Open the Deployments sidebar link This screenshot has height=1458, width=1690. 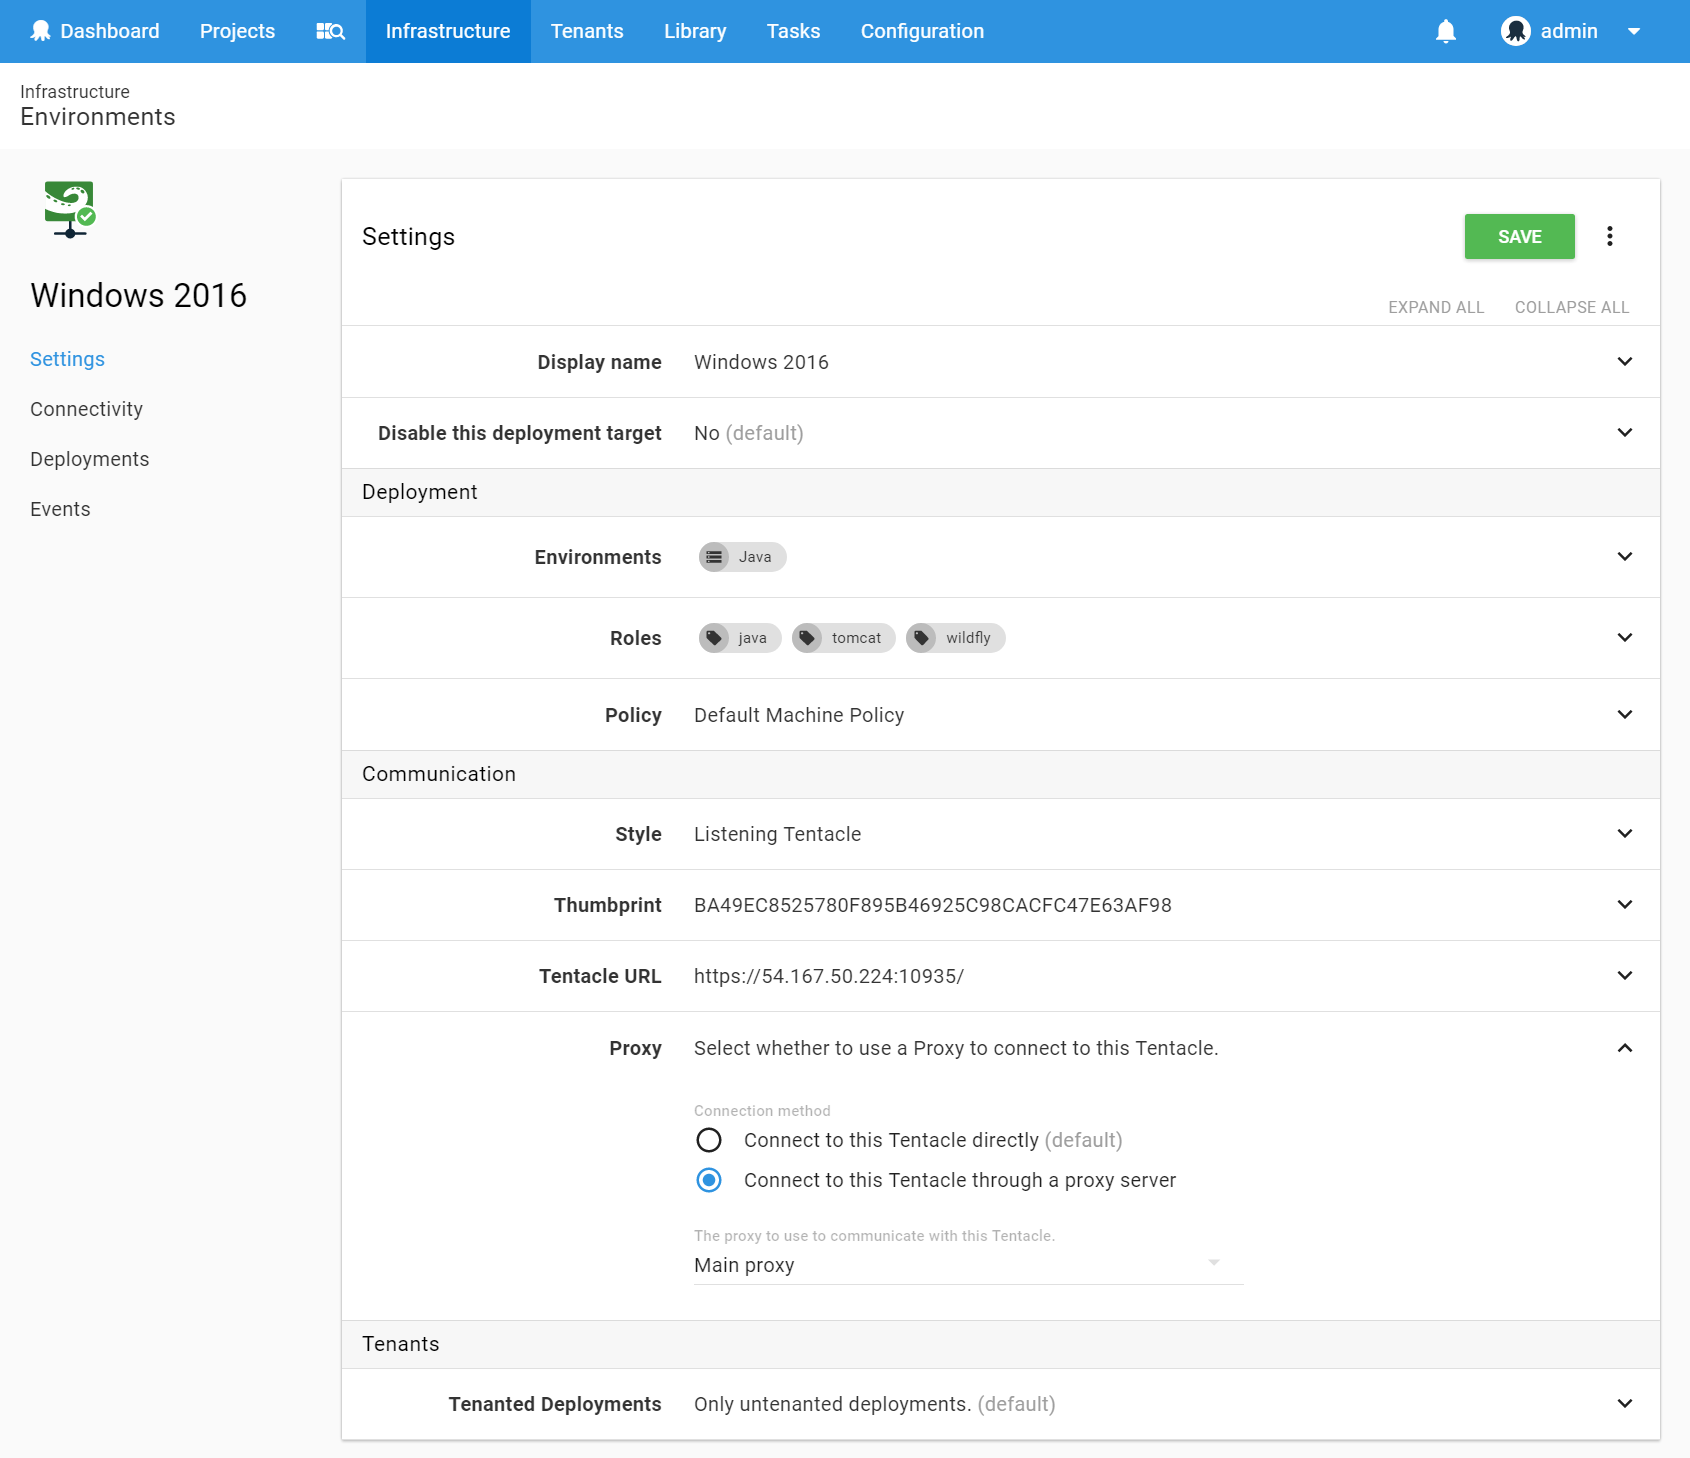[89, 459]
